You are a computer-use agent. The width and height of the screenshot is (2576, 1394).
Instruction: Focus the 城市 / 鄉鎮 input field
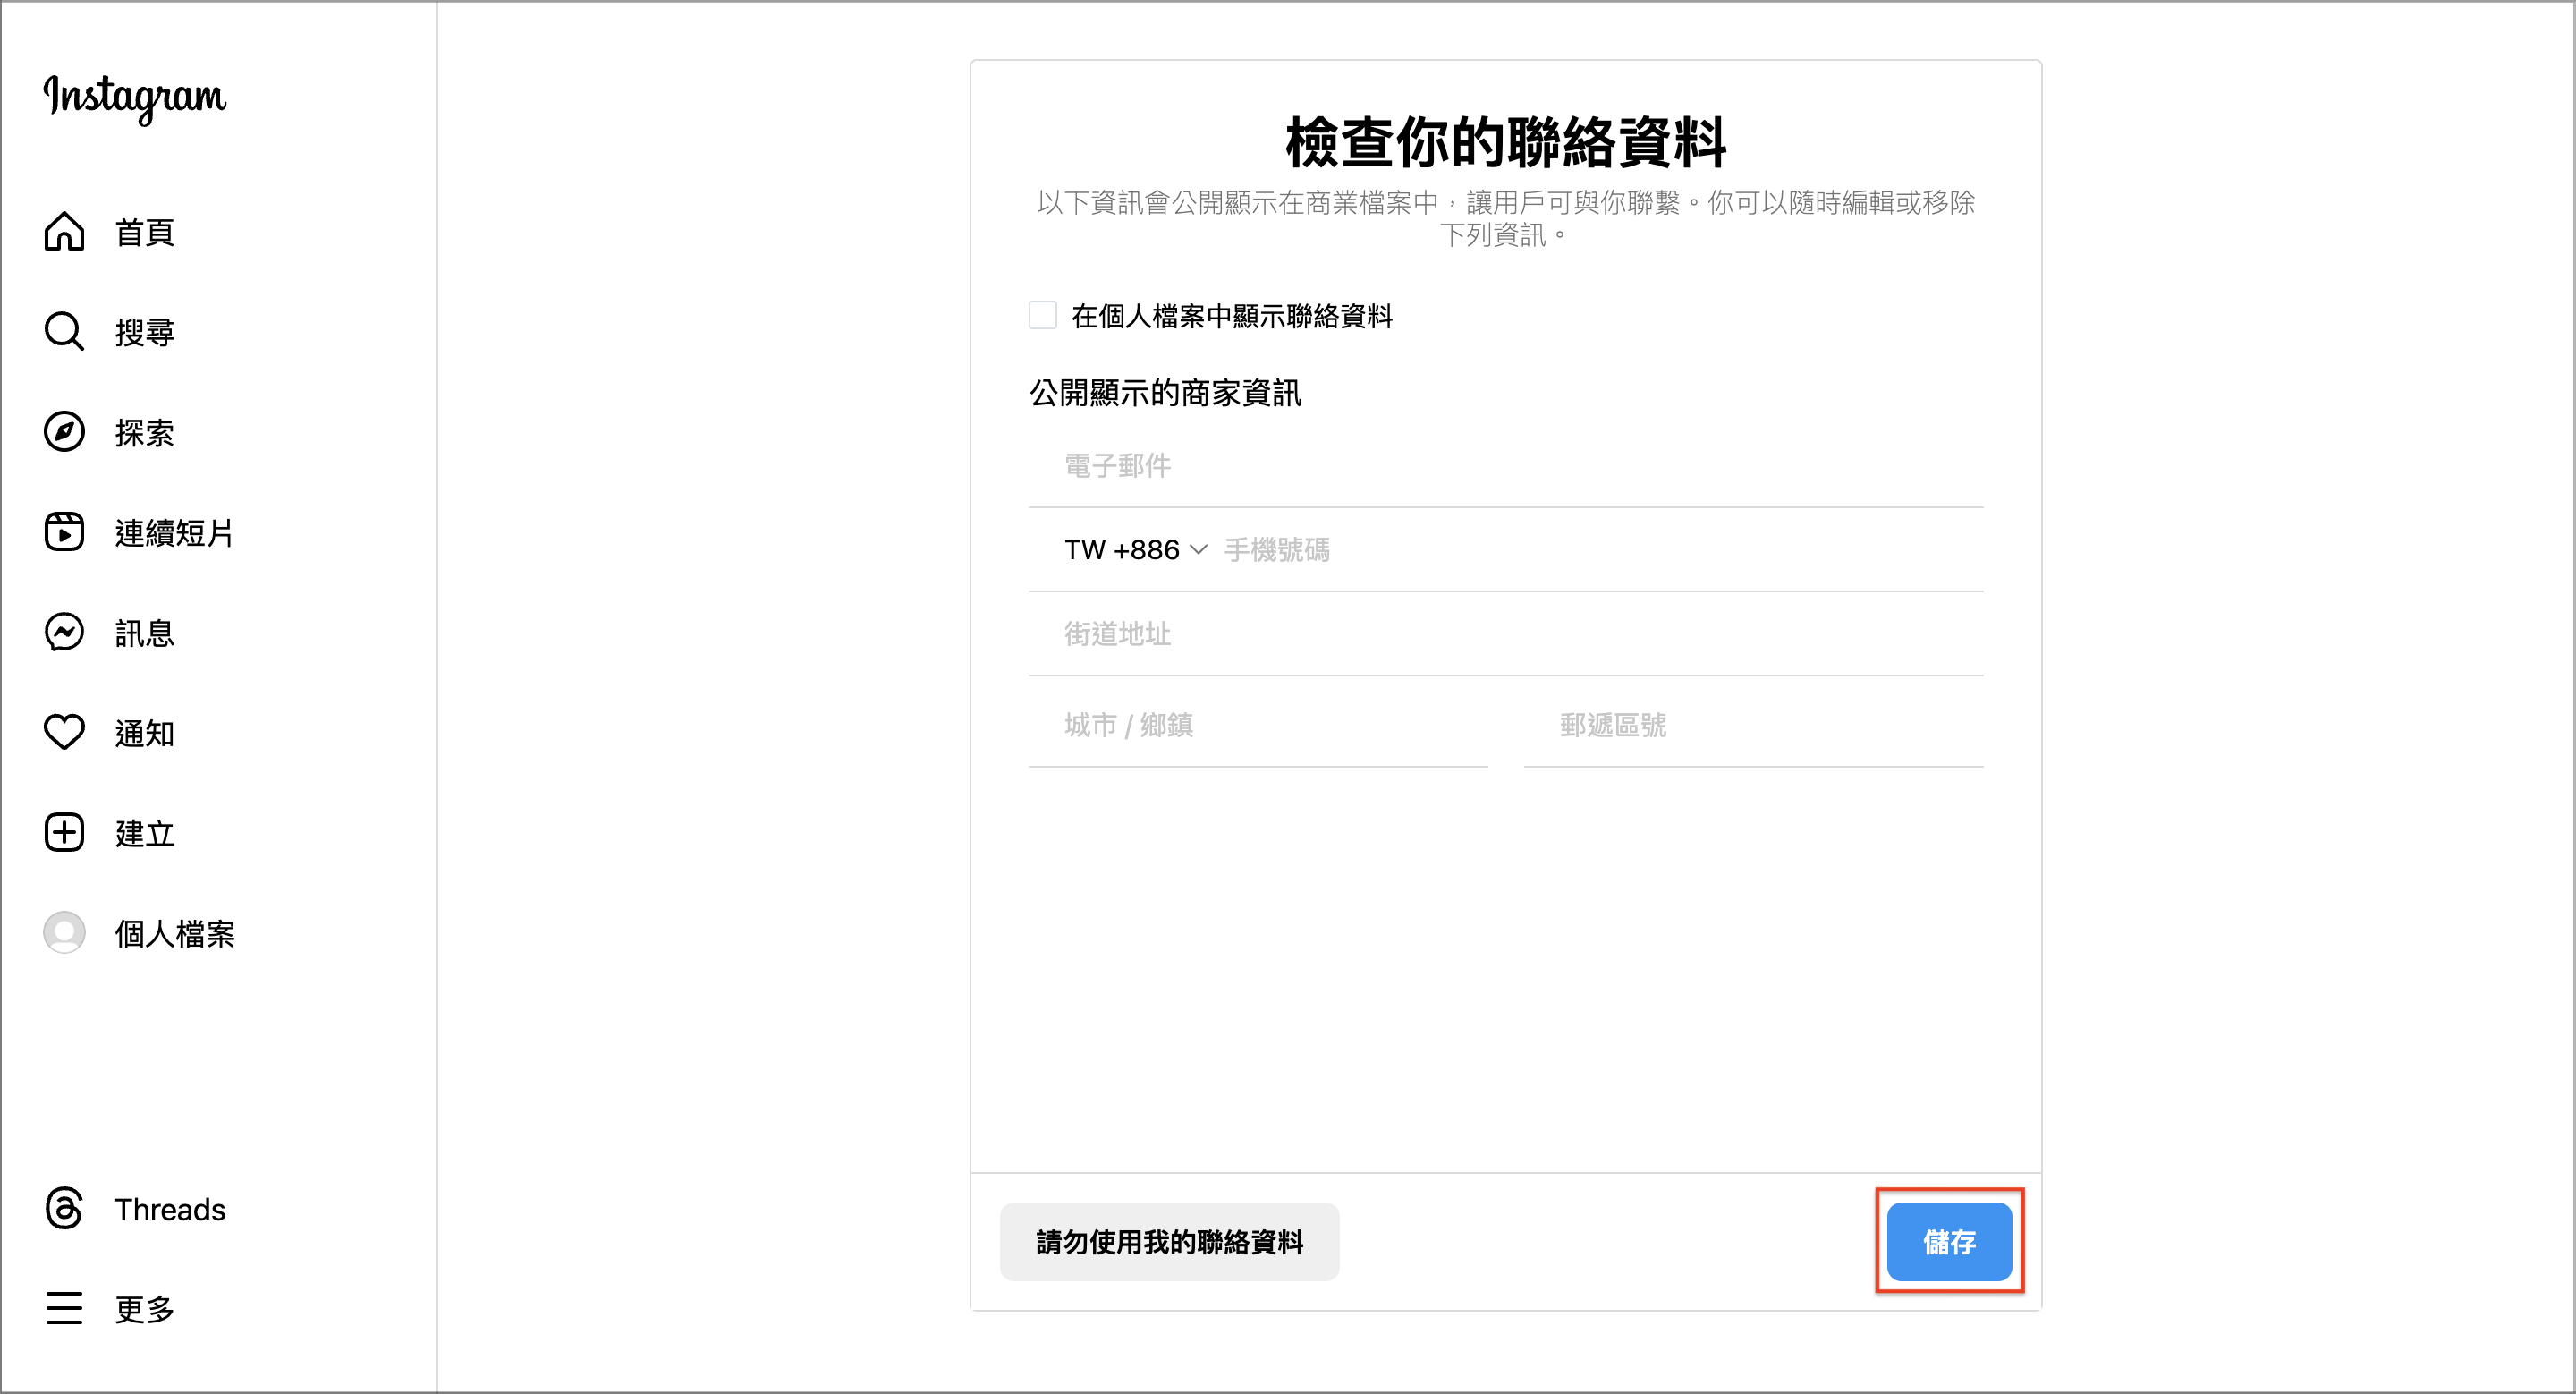(1258, 725)
